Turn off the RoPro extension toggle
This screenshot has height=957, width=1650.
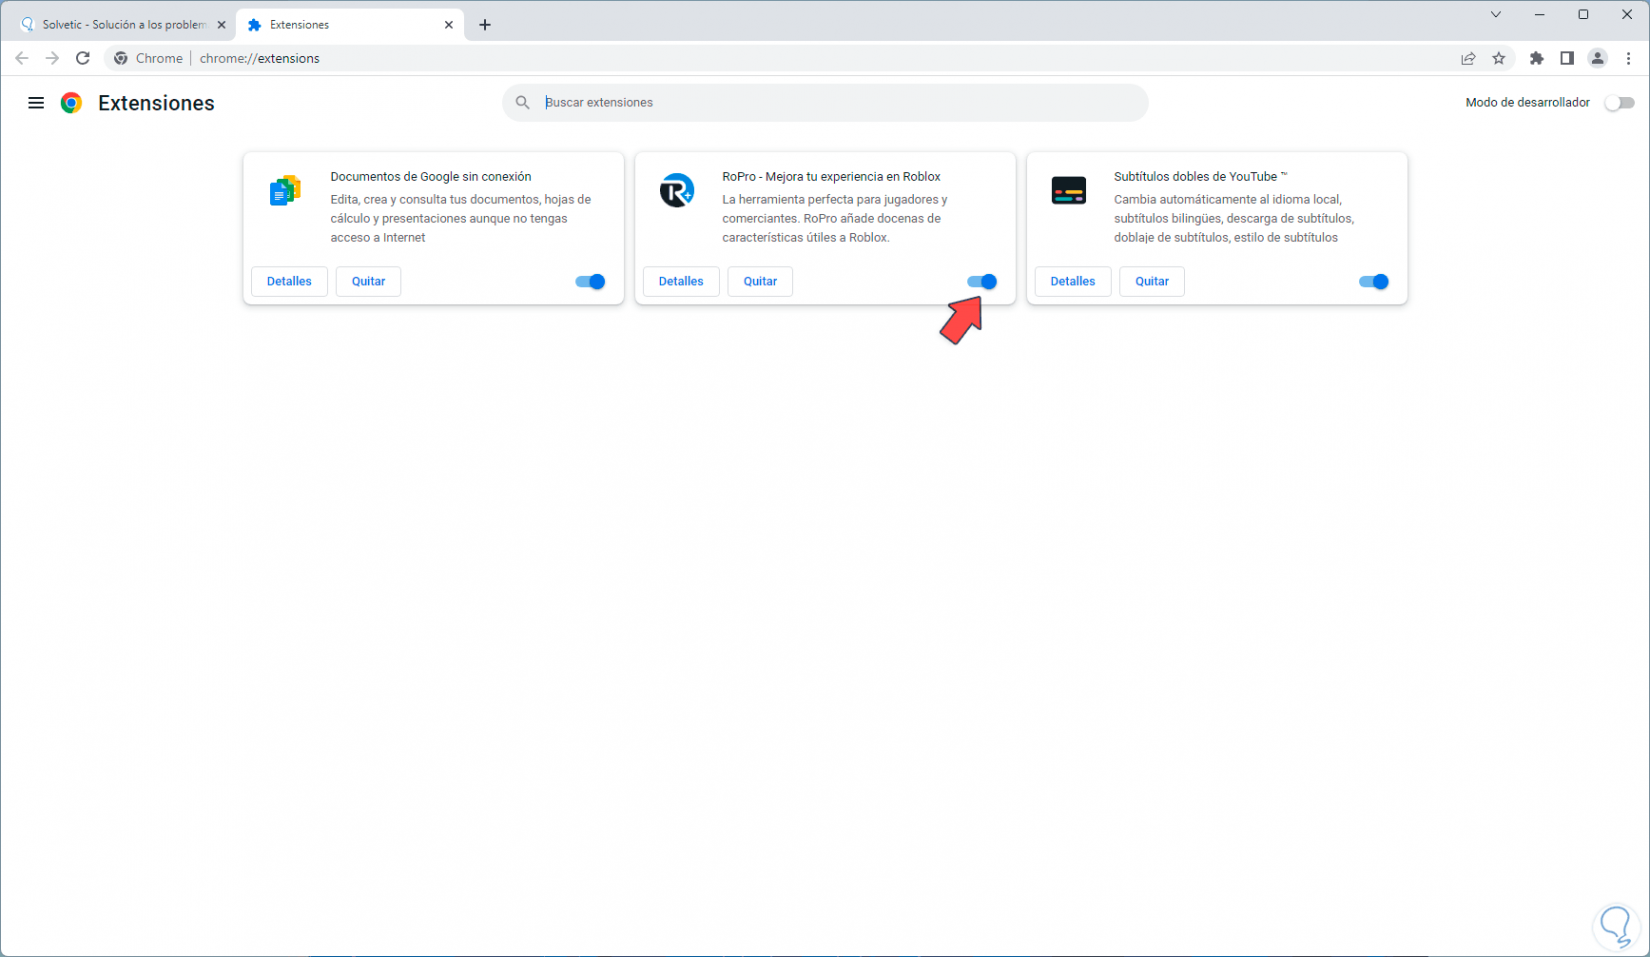982,282
